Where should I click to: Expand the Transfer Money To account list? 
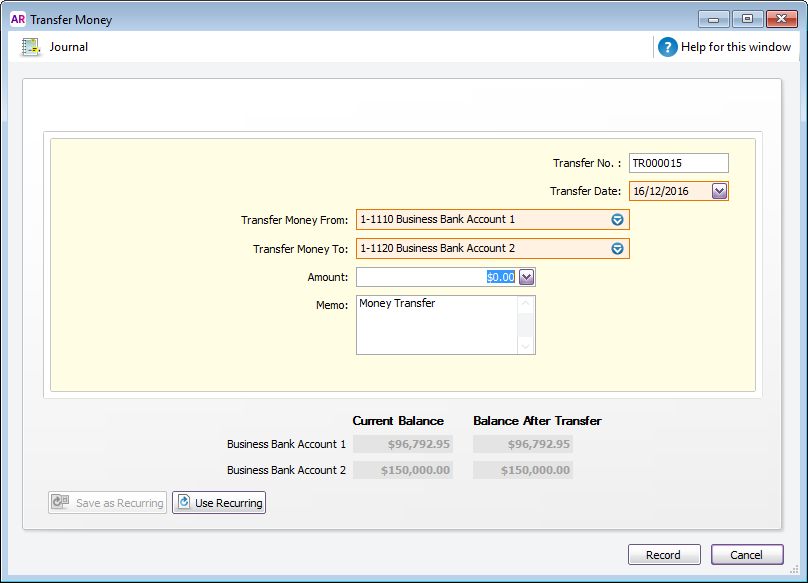click(x=617, y=249)
